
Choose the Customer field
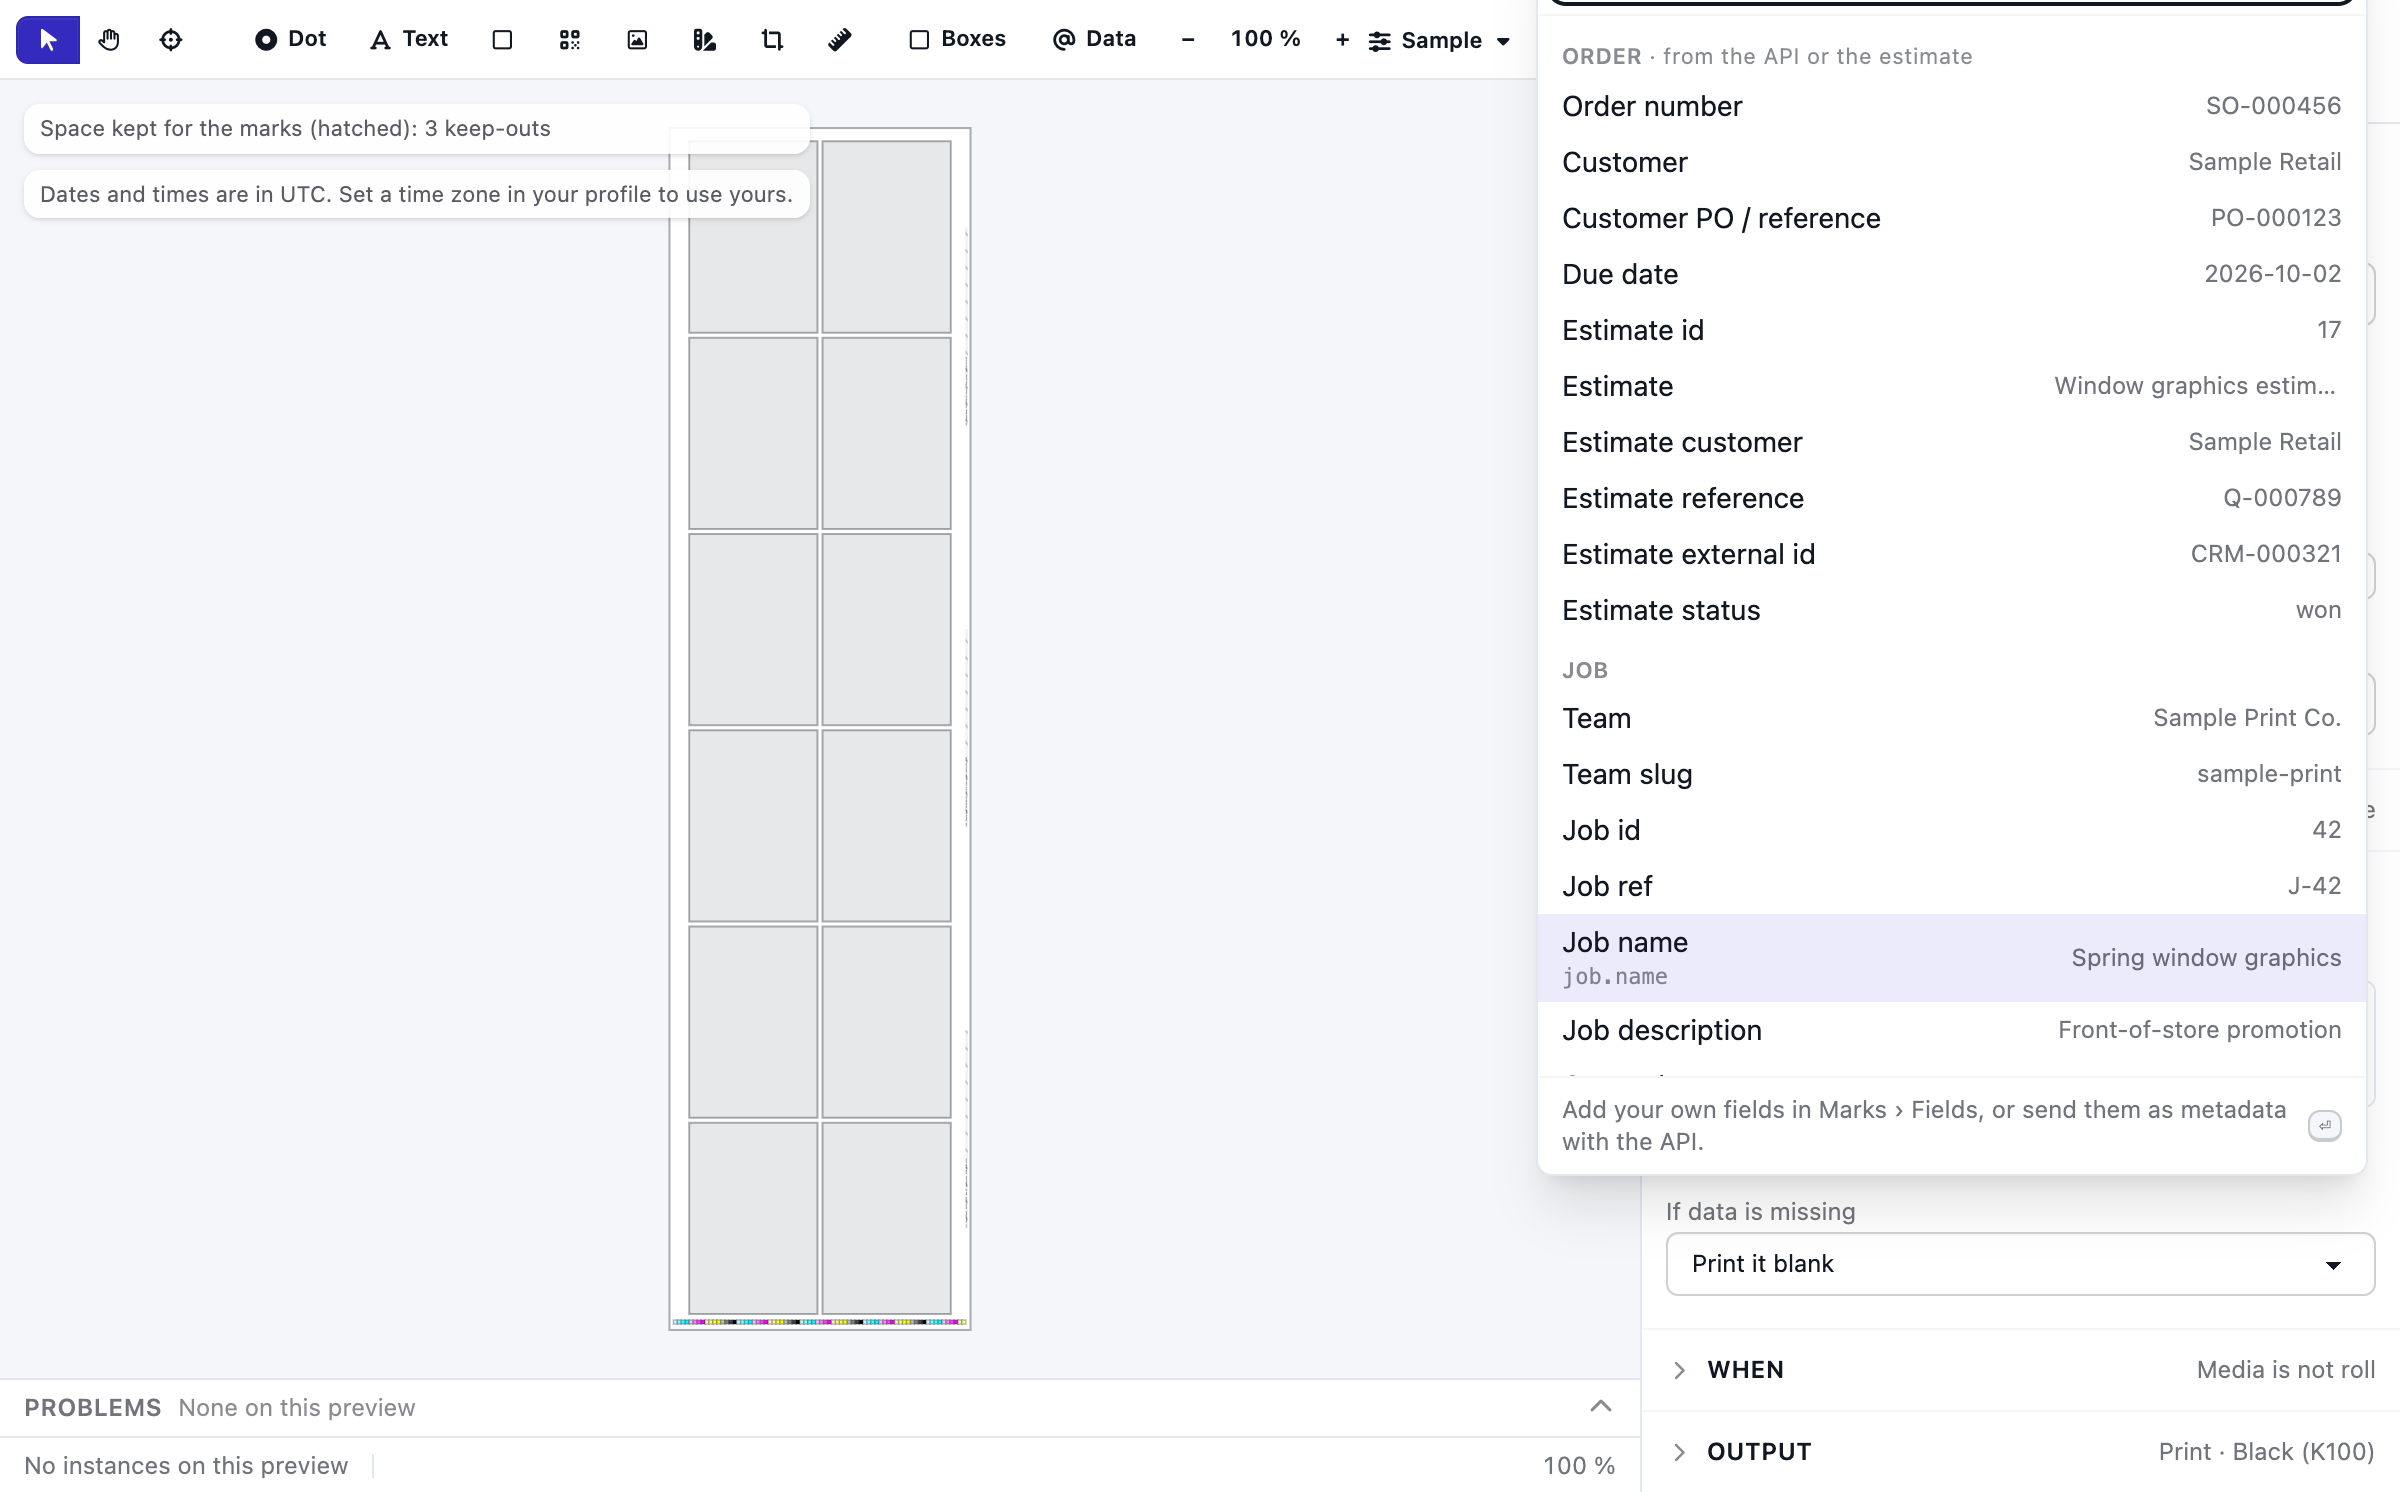(x=1951, y=162)
